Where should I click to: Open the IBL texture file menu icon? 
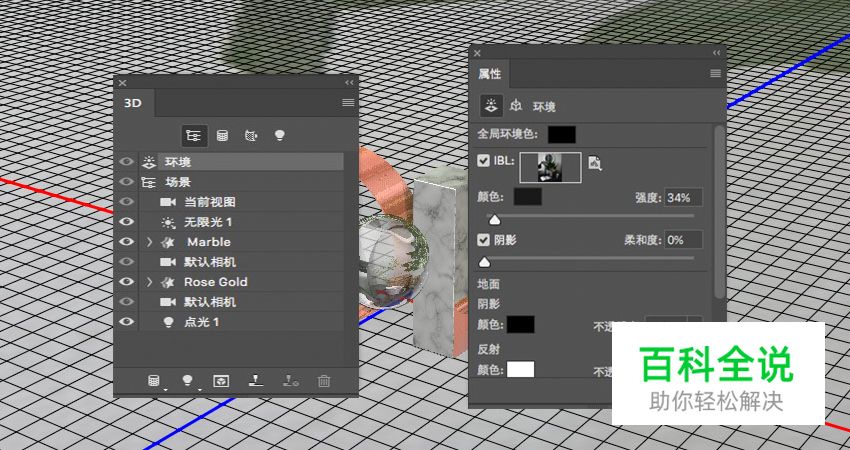tap(595, 163)
